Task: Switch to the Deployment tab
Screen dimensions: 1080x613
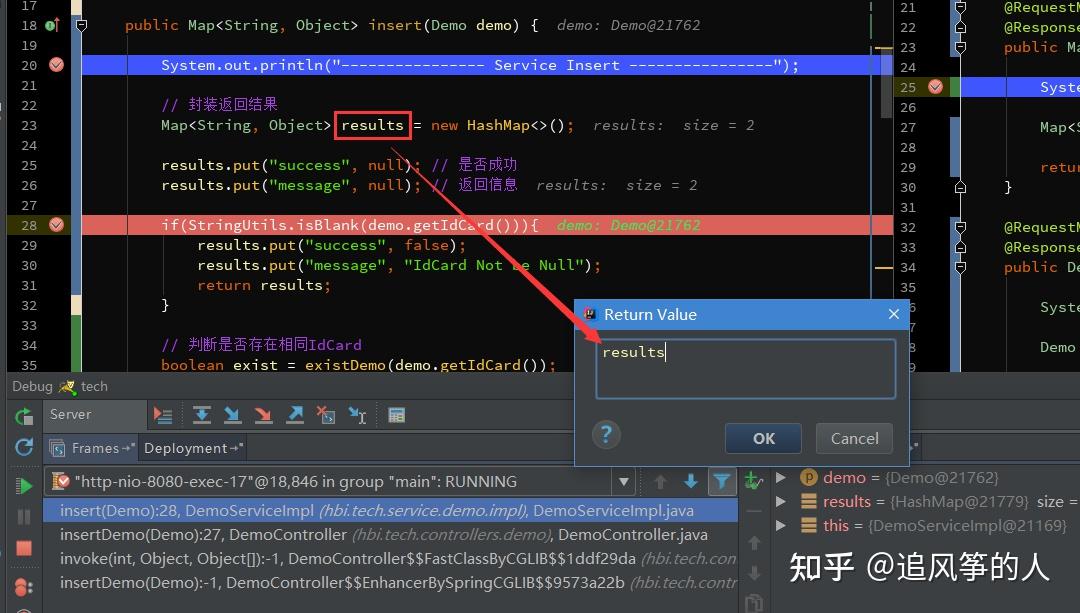Action: click(193, 448)
